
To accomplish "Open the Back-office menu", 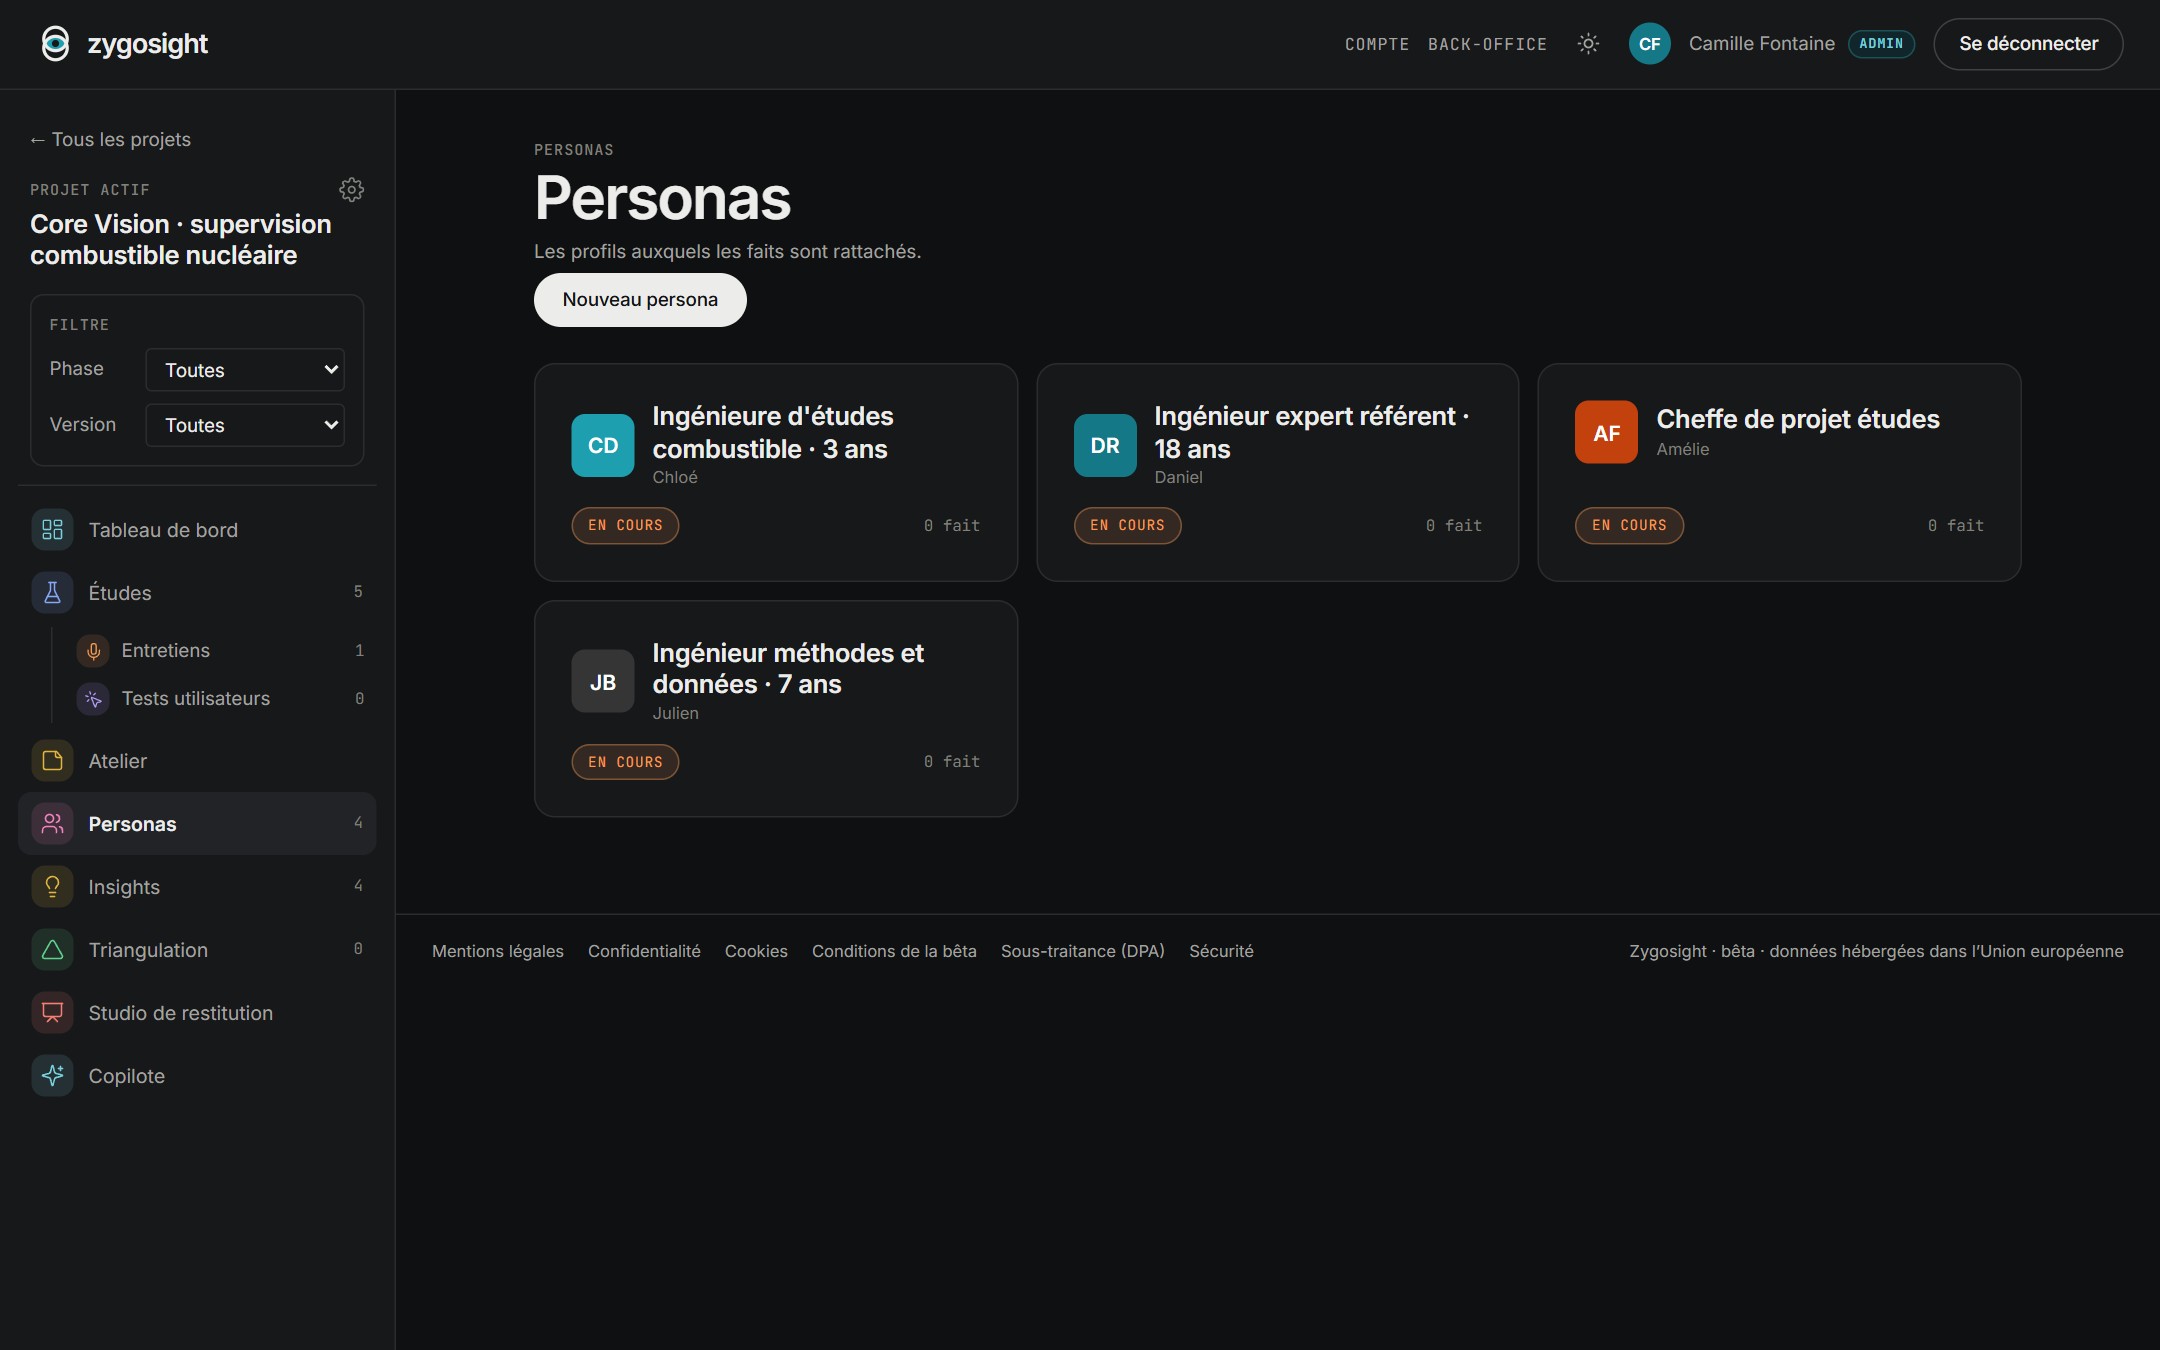I will click(1487, 44).
